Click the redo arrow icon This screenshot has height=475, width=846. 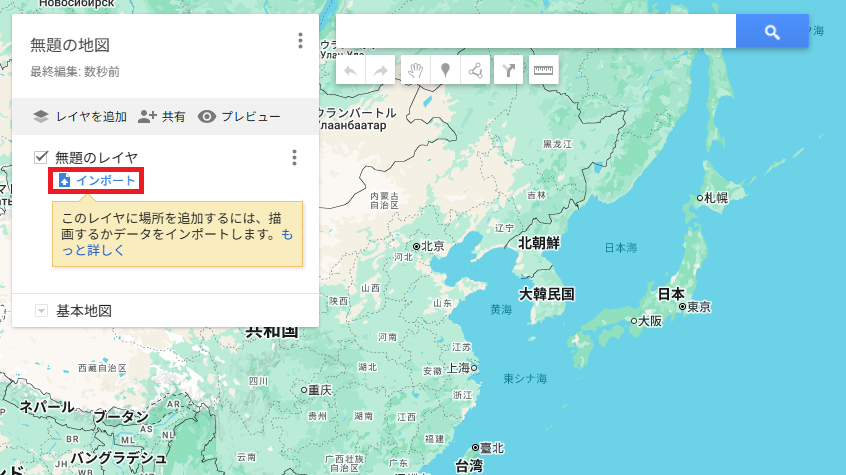[381, 70]
